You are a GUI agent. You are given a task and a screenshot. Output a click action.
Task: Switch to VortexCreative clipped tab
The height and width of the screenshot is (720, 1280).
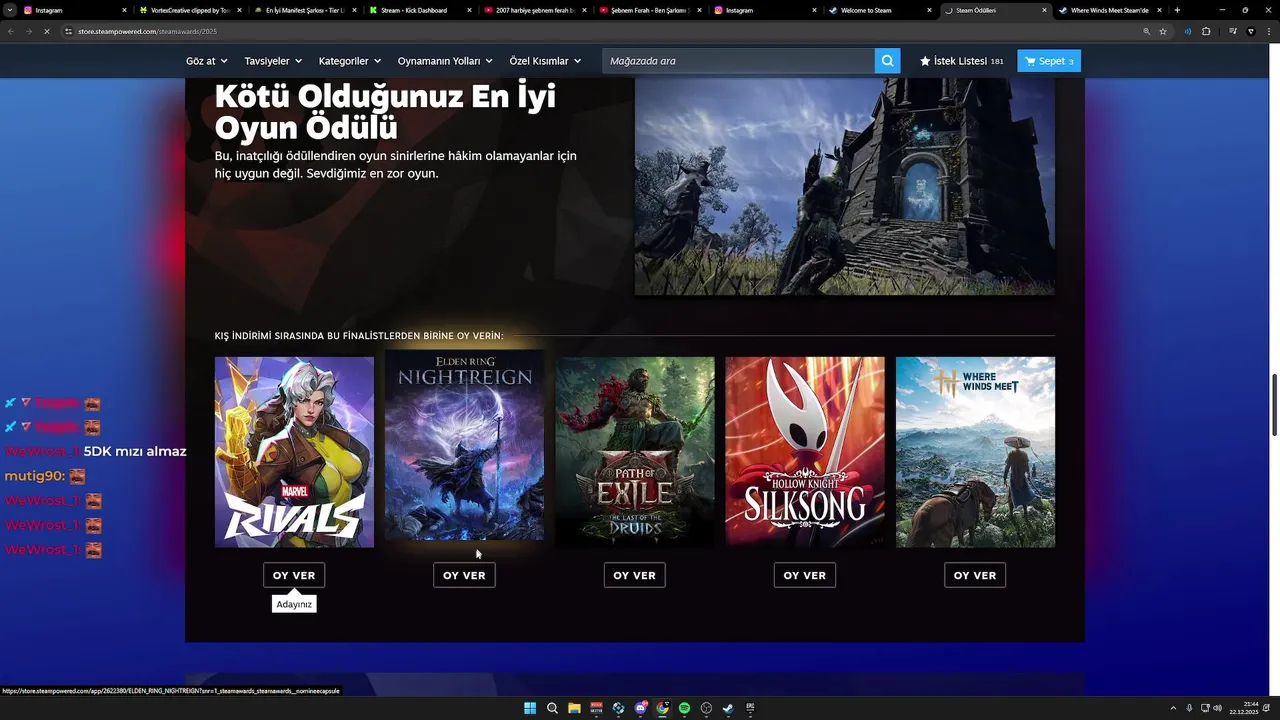click(189, 10)
